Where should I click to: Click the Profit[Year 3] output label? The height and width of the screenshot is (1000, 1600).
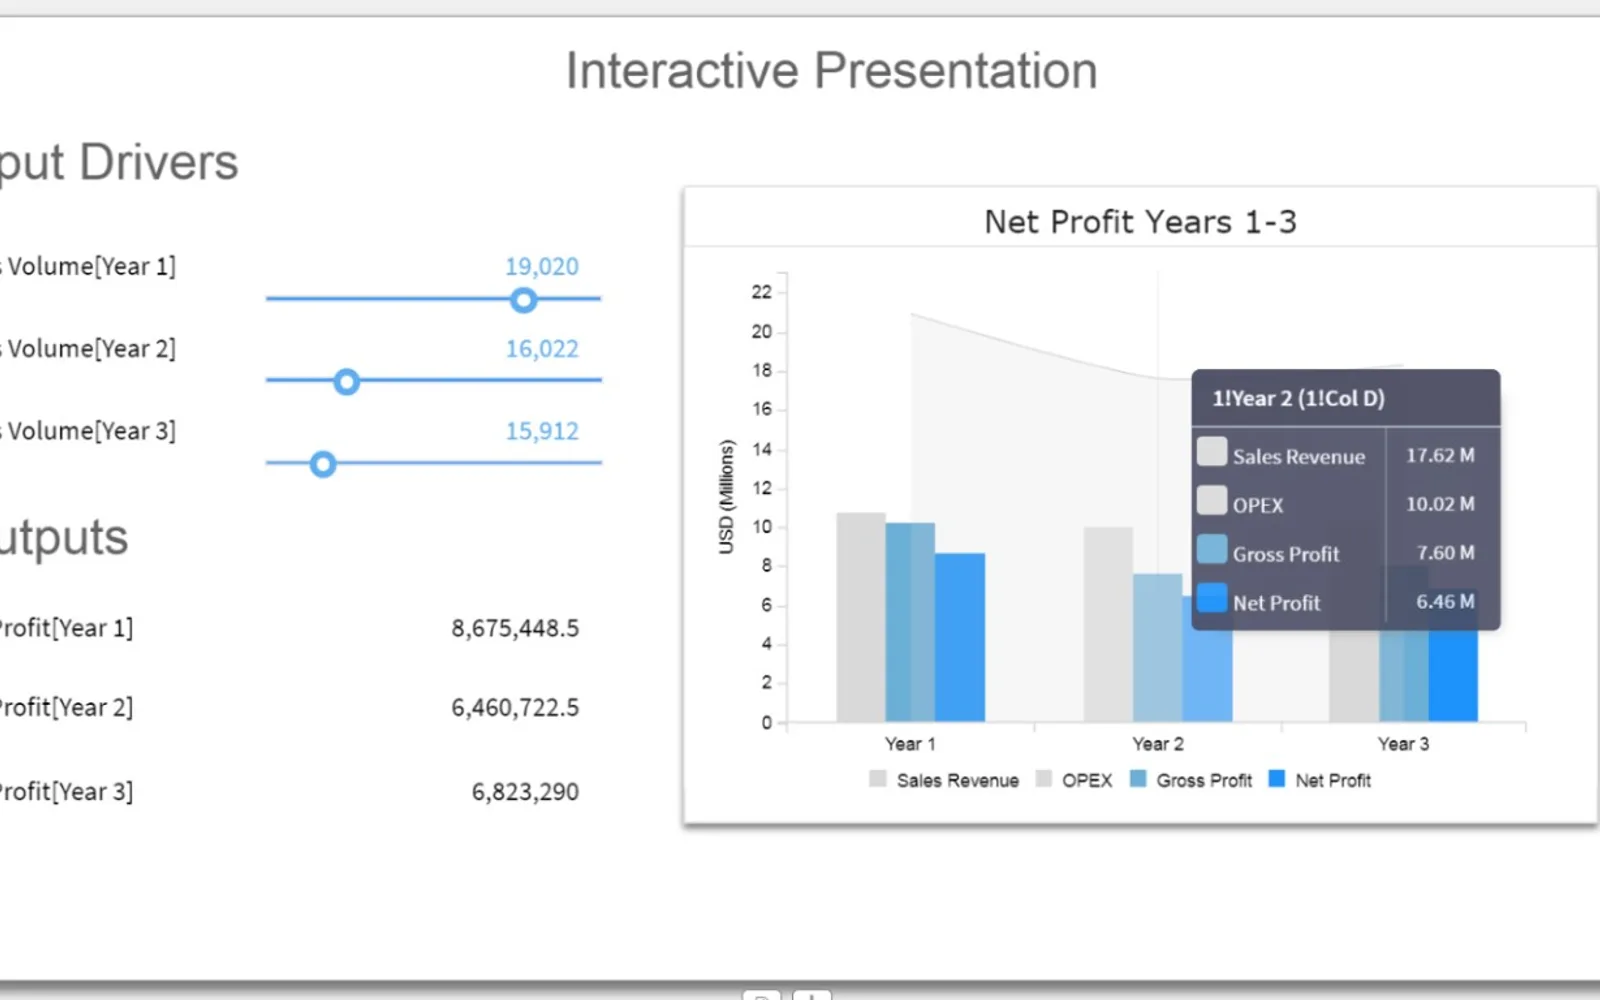click(66, 792)
